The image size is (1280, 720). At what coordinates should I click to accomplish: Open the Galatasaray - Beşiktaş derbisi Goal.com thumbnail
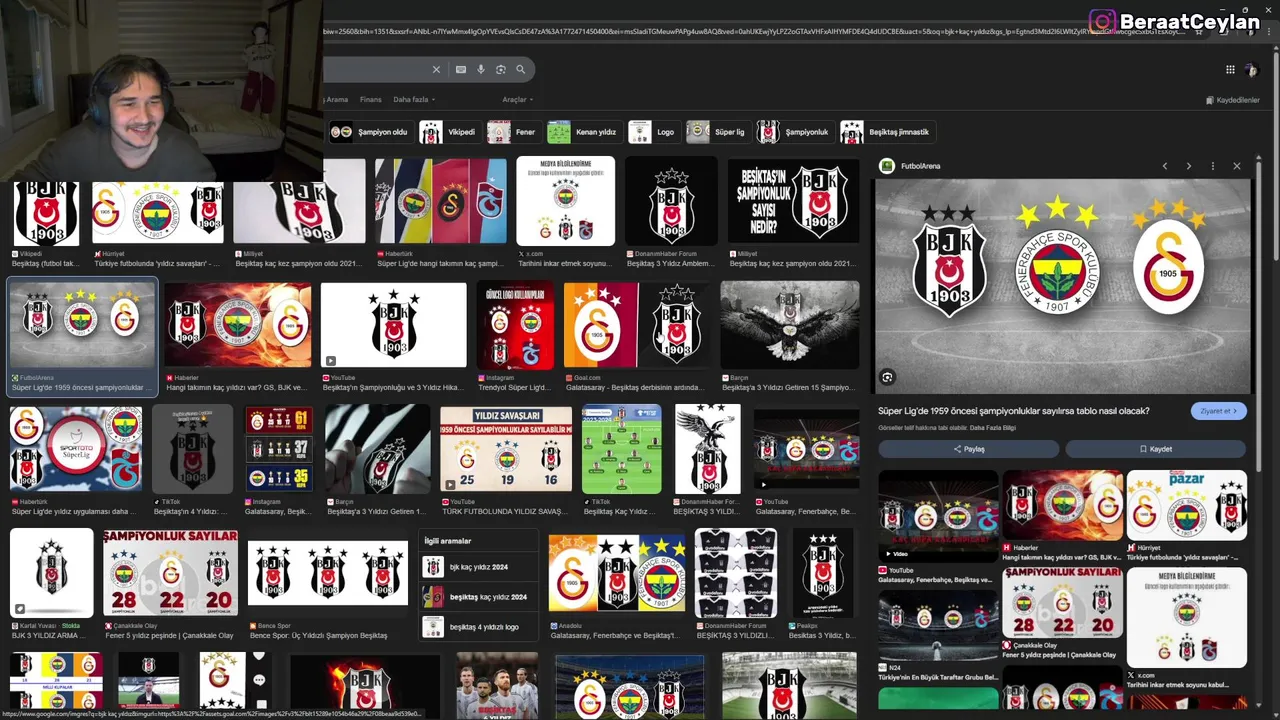637,325
